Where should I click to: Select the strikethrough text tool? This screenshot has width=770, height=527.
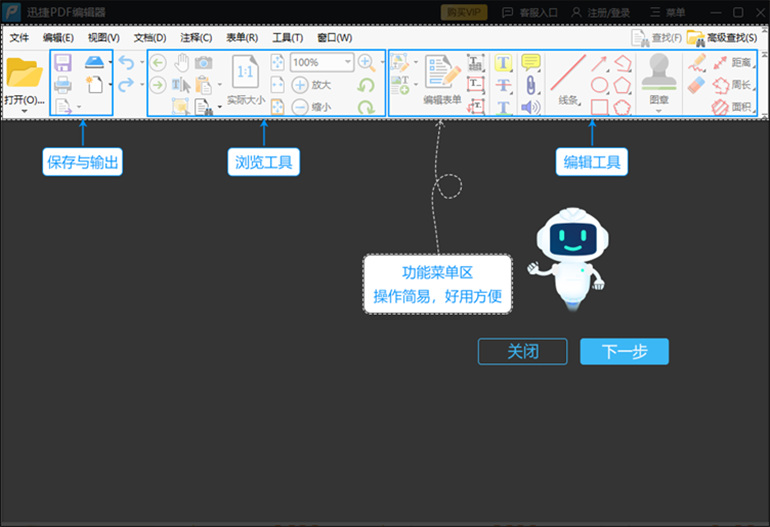[503, 85]
